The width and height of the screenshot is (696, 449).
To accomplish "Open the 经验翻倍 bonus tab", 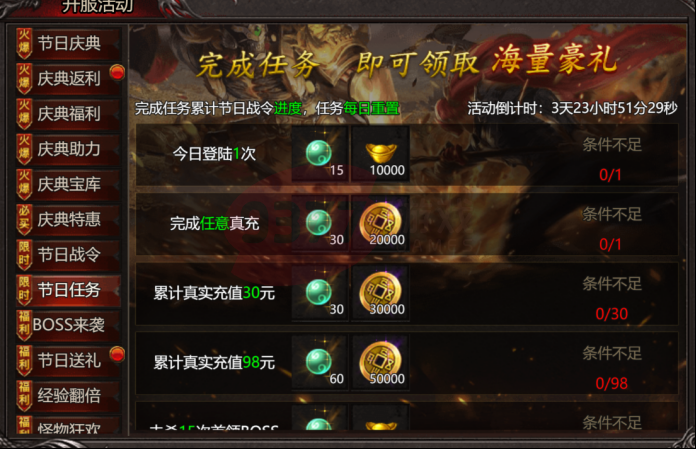I will [x=68, y=395].
